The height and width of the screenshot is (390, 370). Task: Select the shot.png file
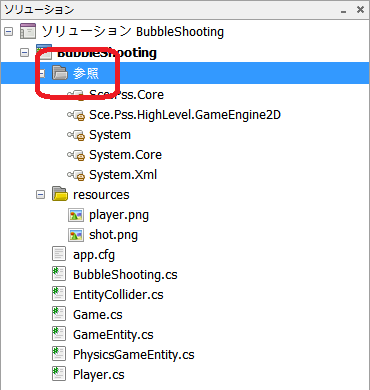113,235
